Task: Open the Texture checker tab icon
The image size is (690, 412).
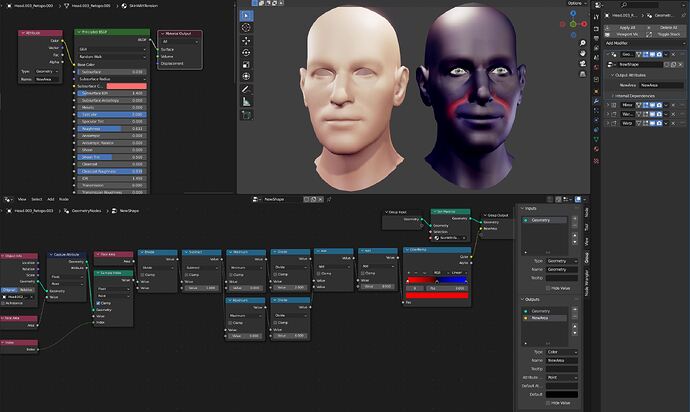Action: [x=596, y=161]
